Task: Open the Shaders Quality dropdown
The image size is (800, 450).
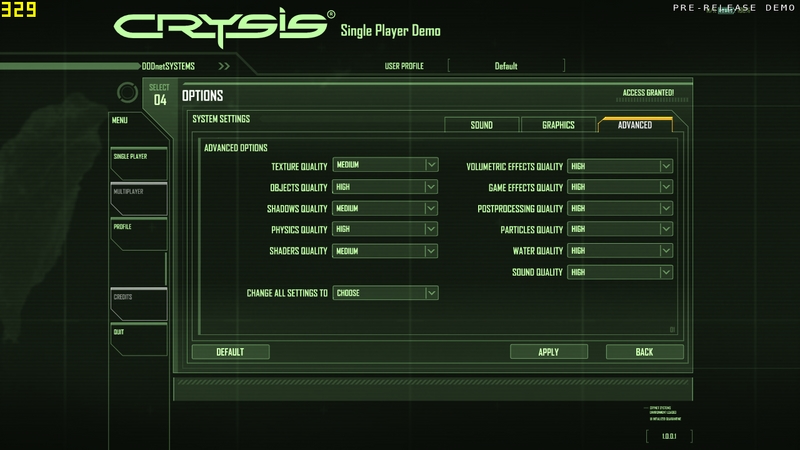Action: coord(385,251)
